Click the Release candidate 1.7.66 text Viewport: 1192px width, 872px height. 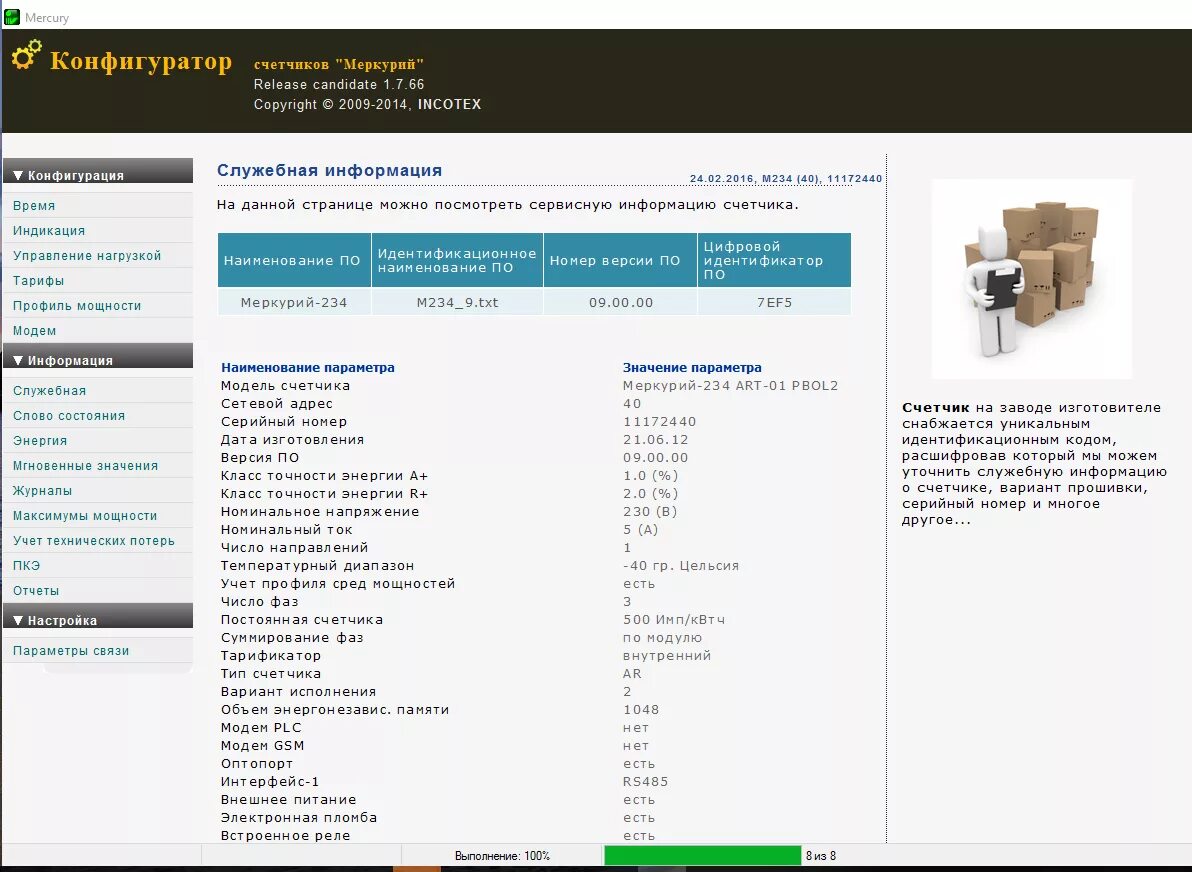[339, 84]
